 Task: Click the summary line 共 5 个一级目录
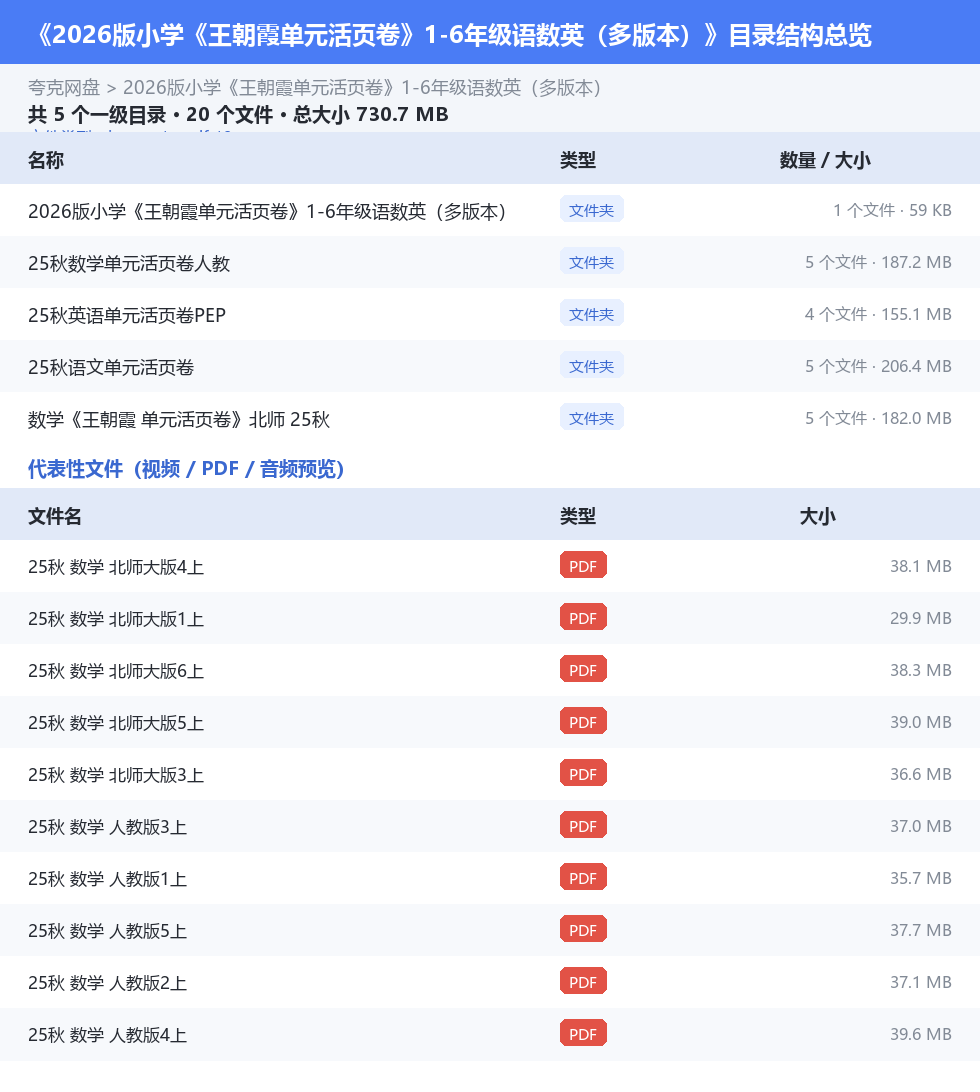[x=238, y=114]
